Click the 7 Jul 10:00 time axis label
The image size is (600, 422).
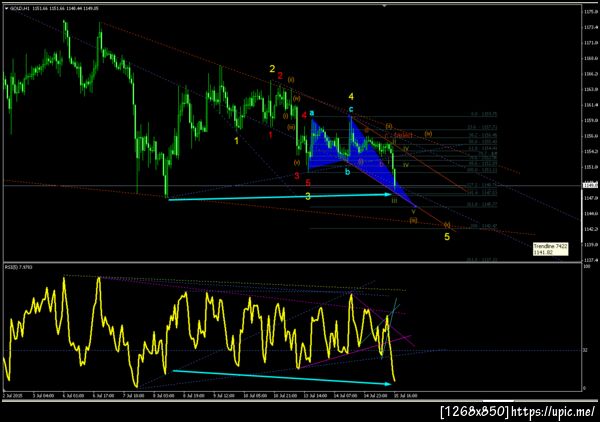pos(133,395)
